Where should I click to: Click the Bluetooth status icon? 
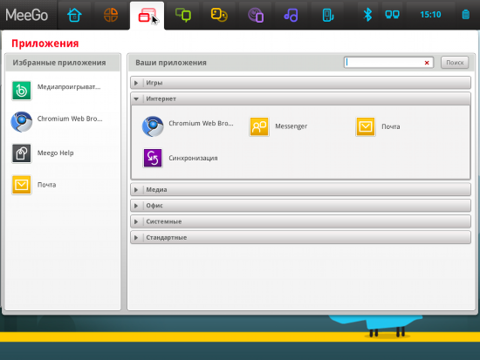pyautogui.click(x=368, y=15)
